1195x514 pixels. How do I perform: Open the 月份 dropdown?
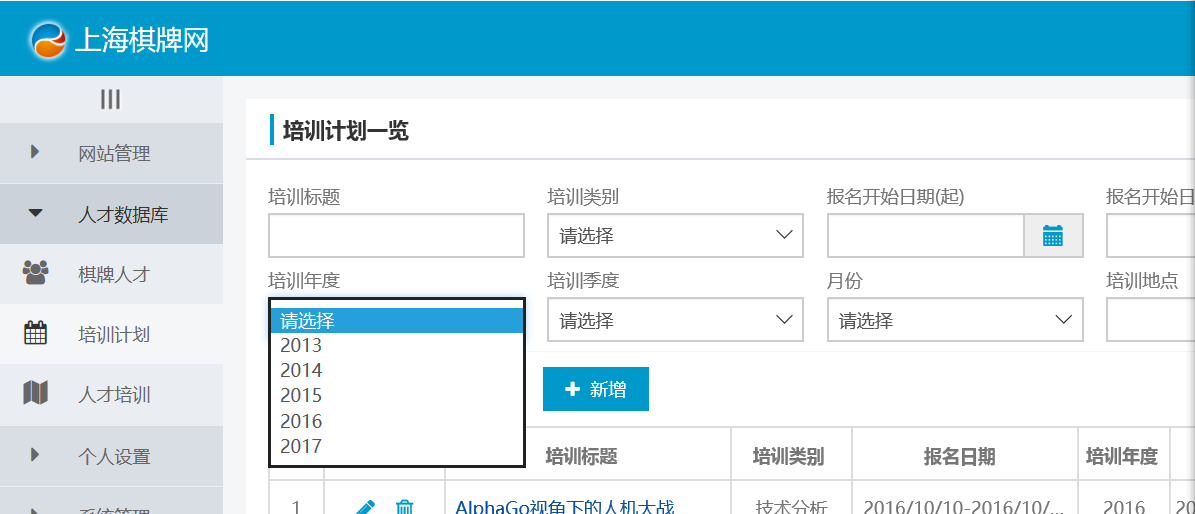(x=954, y=320)
